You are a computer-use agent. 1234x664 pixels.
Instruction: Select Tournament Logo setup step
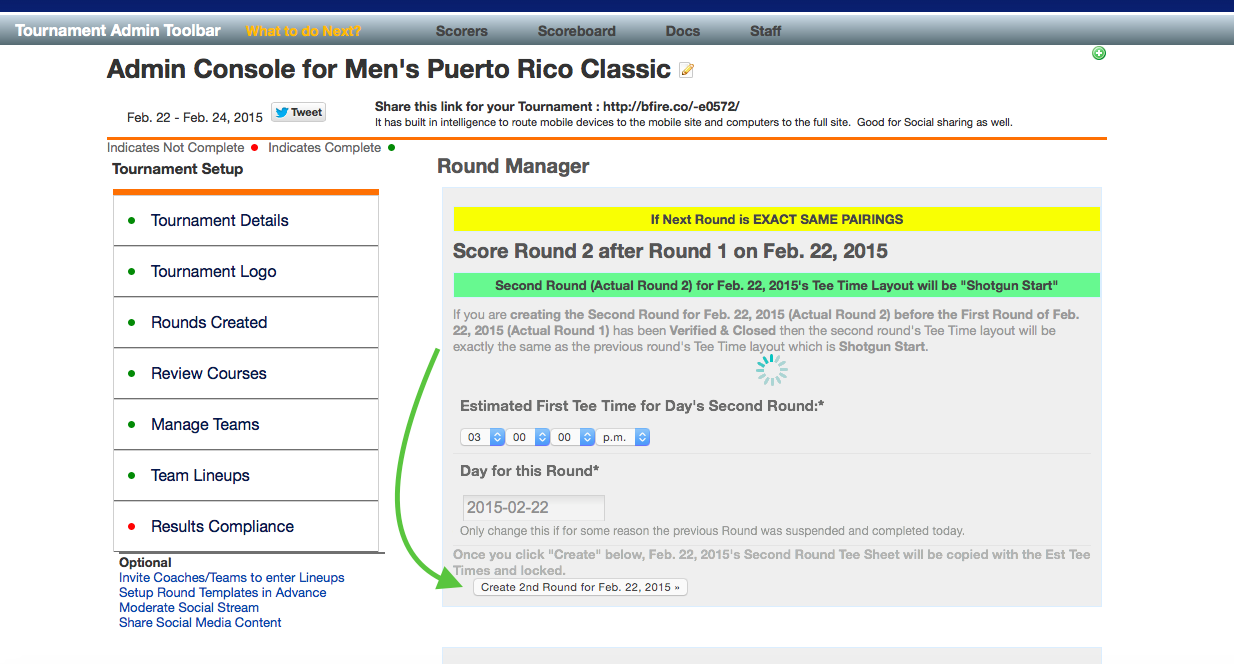[213, 272]
